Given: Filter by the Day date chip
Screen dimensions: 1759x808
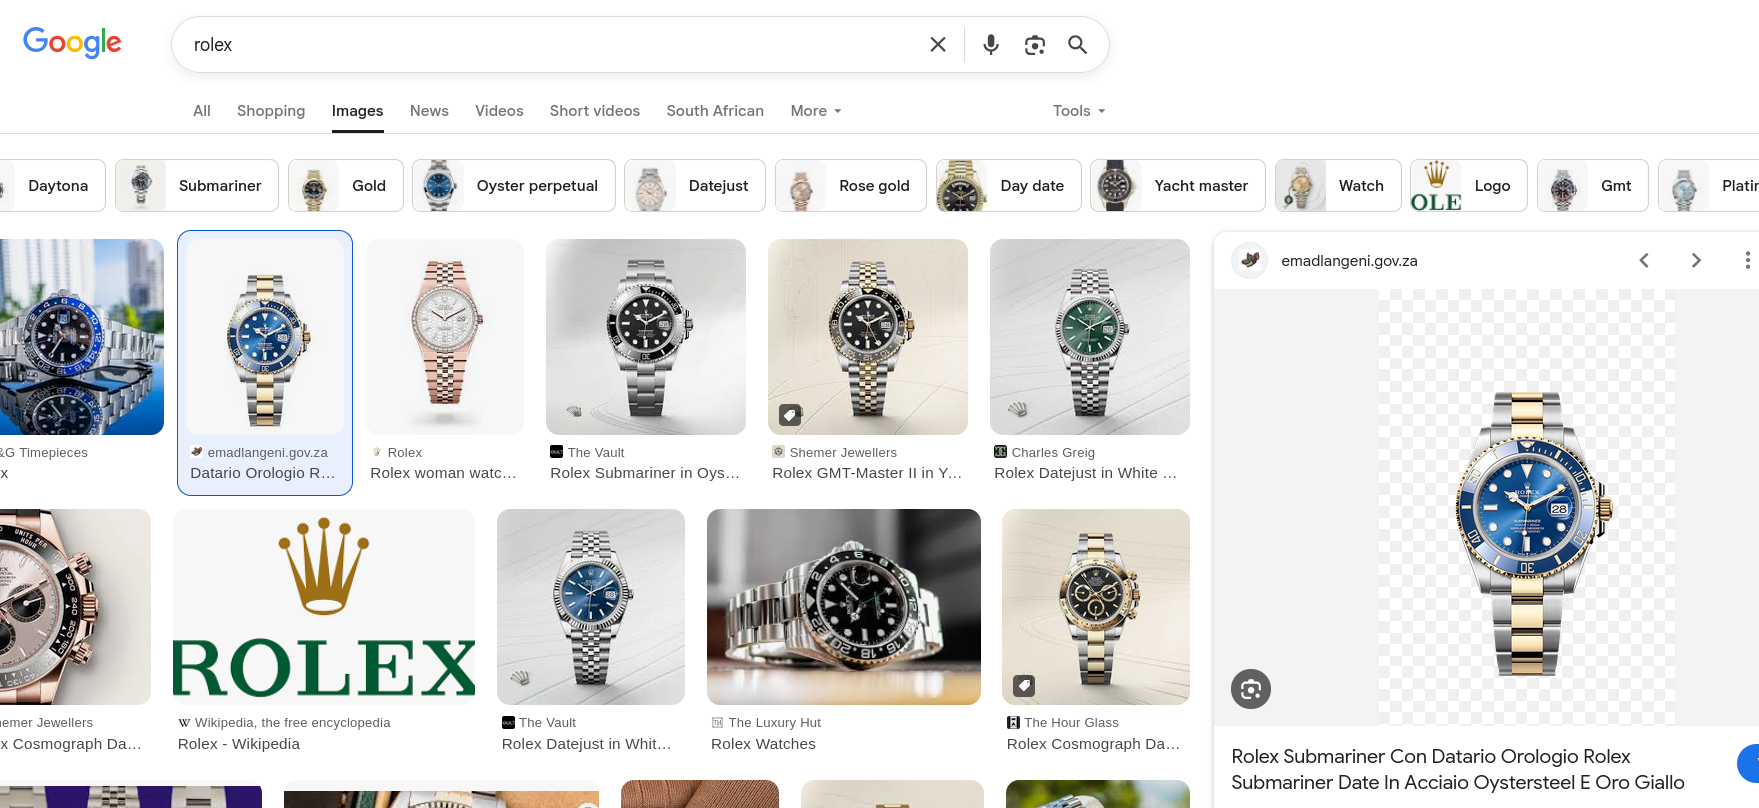Looking at the screenshot, I should (x=1009, y=186).
